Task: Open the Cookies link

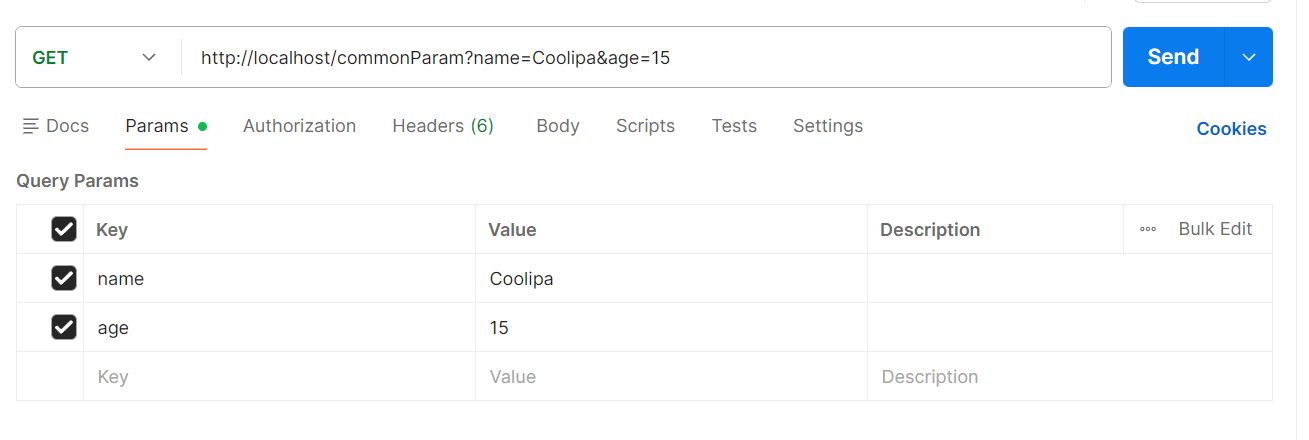Action: coord(1231,129)
